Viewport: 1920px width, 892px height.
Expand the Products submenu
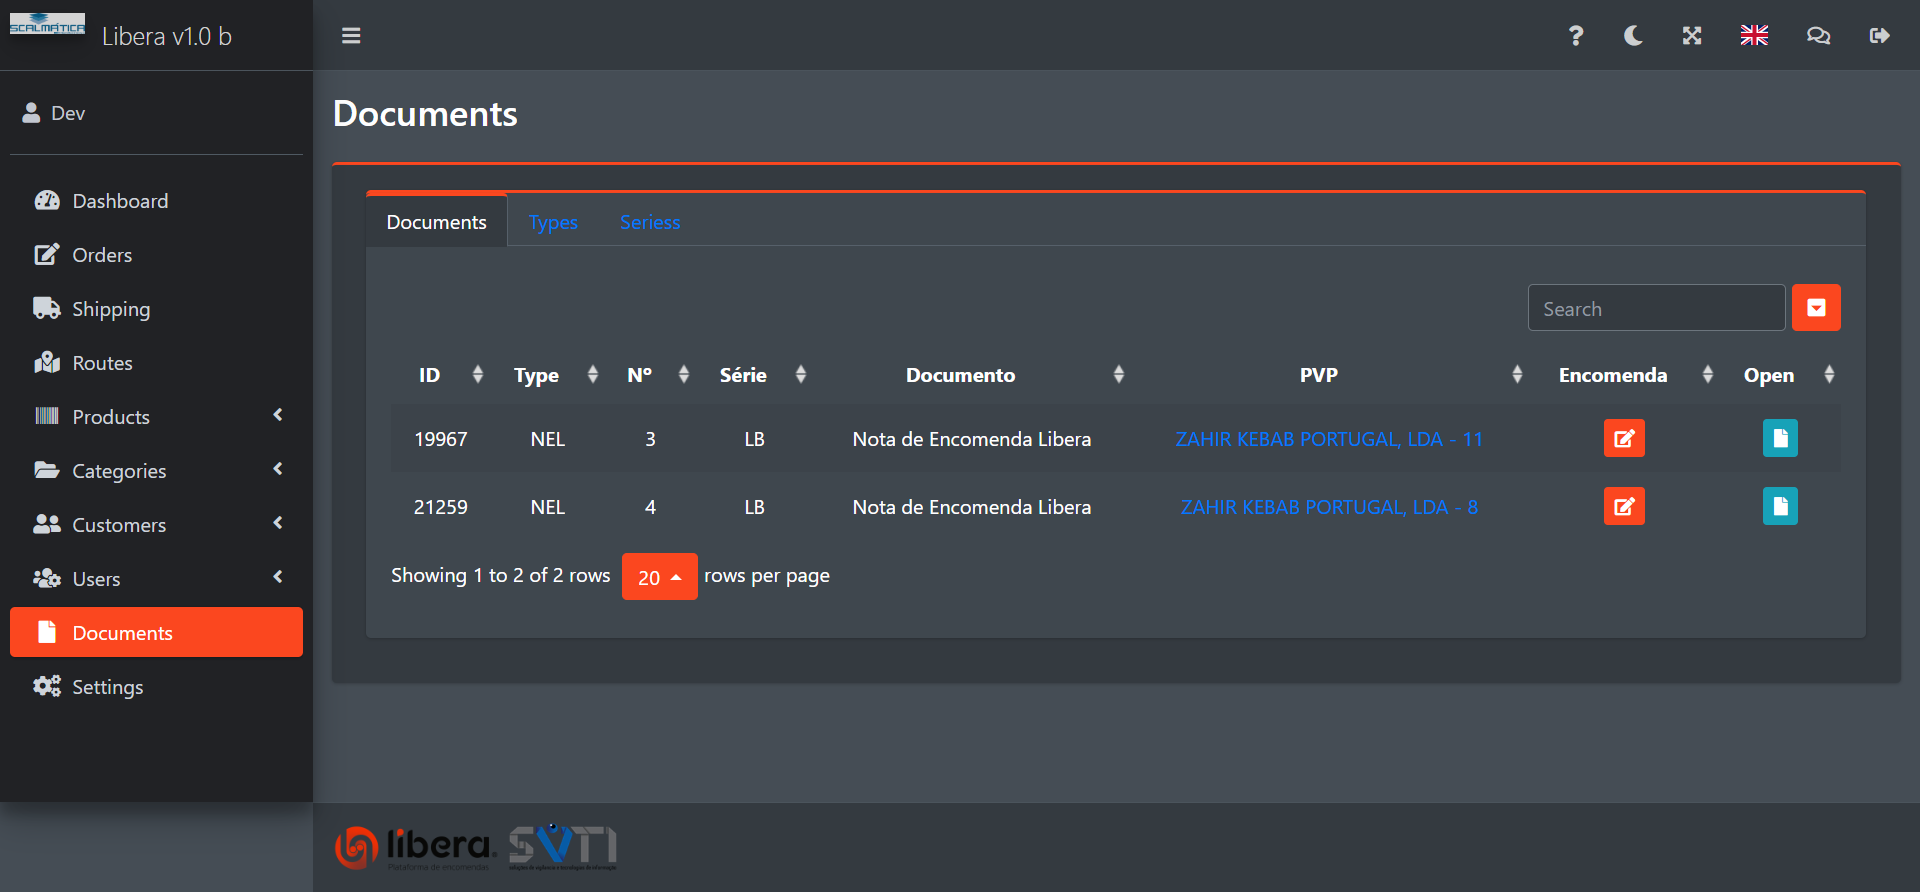[157, 417]
